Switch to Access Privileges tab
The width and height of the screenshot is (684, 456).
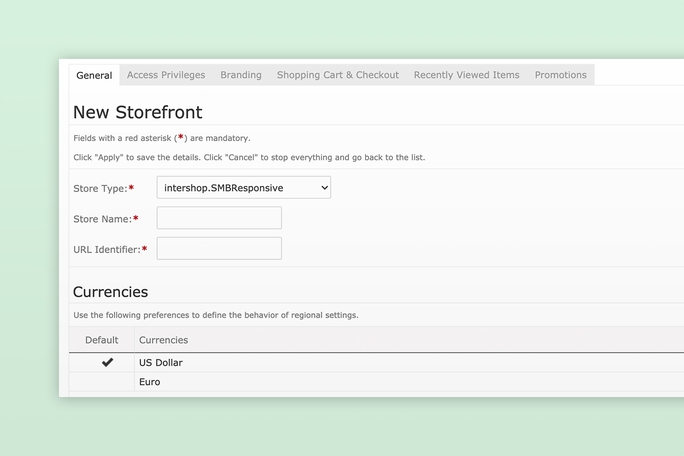tap(166, 75)
